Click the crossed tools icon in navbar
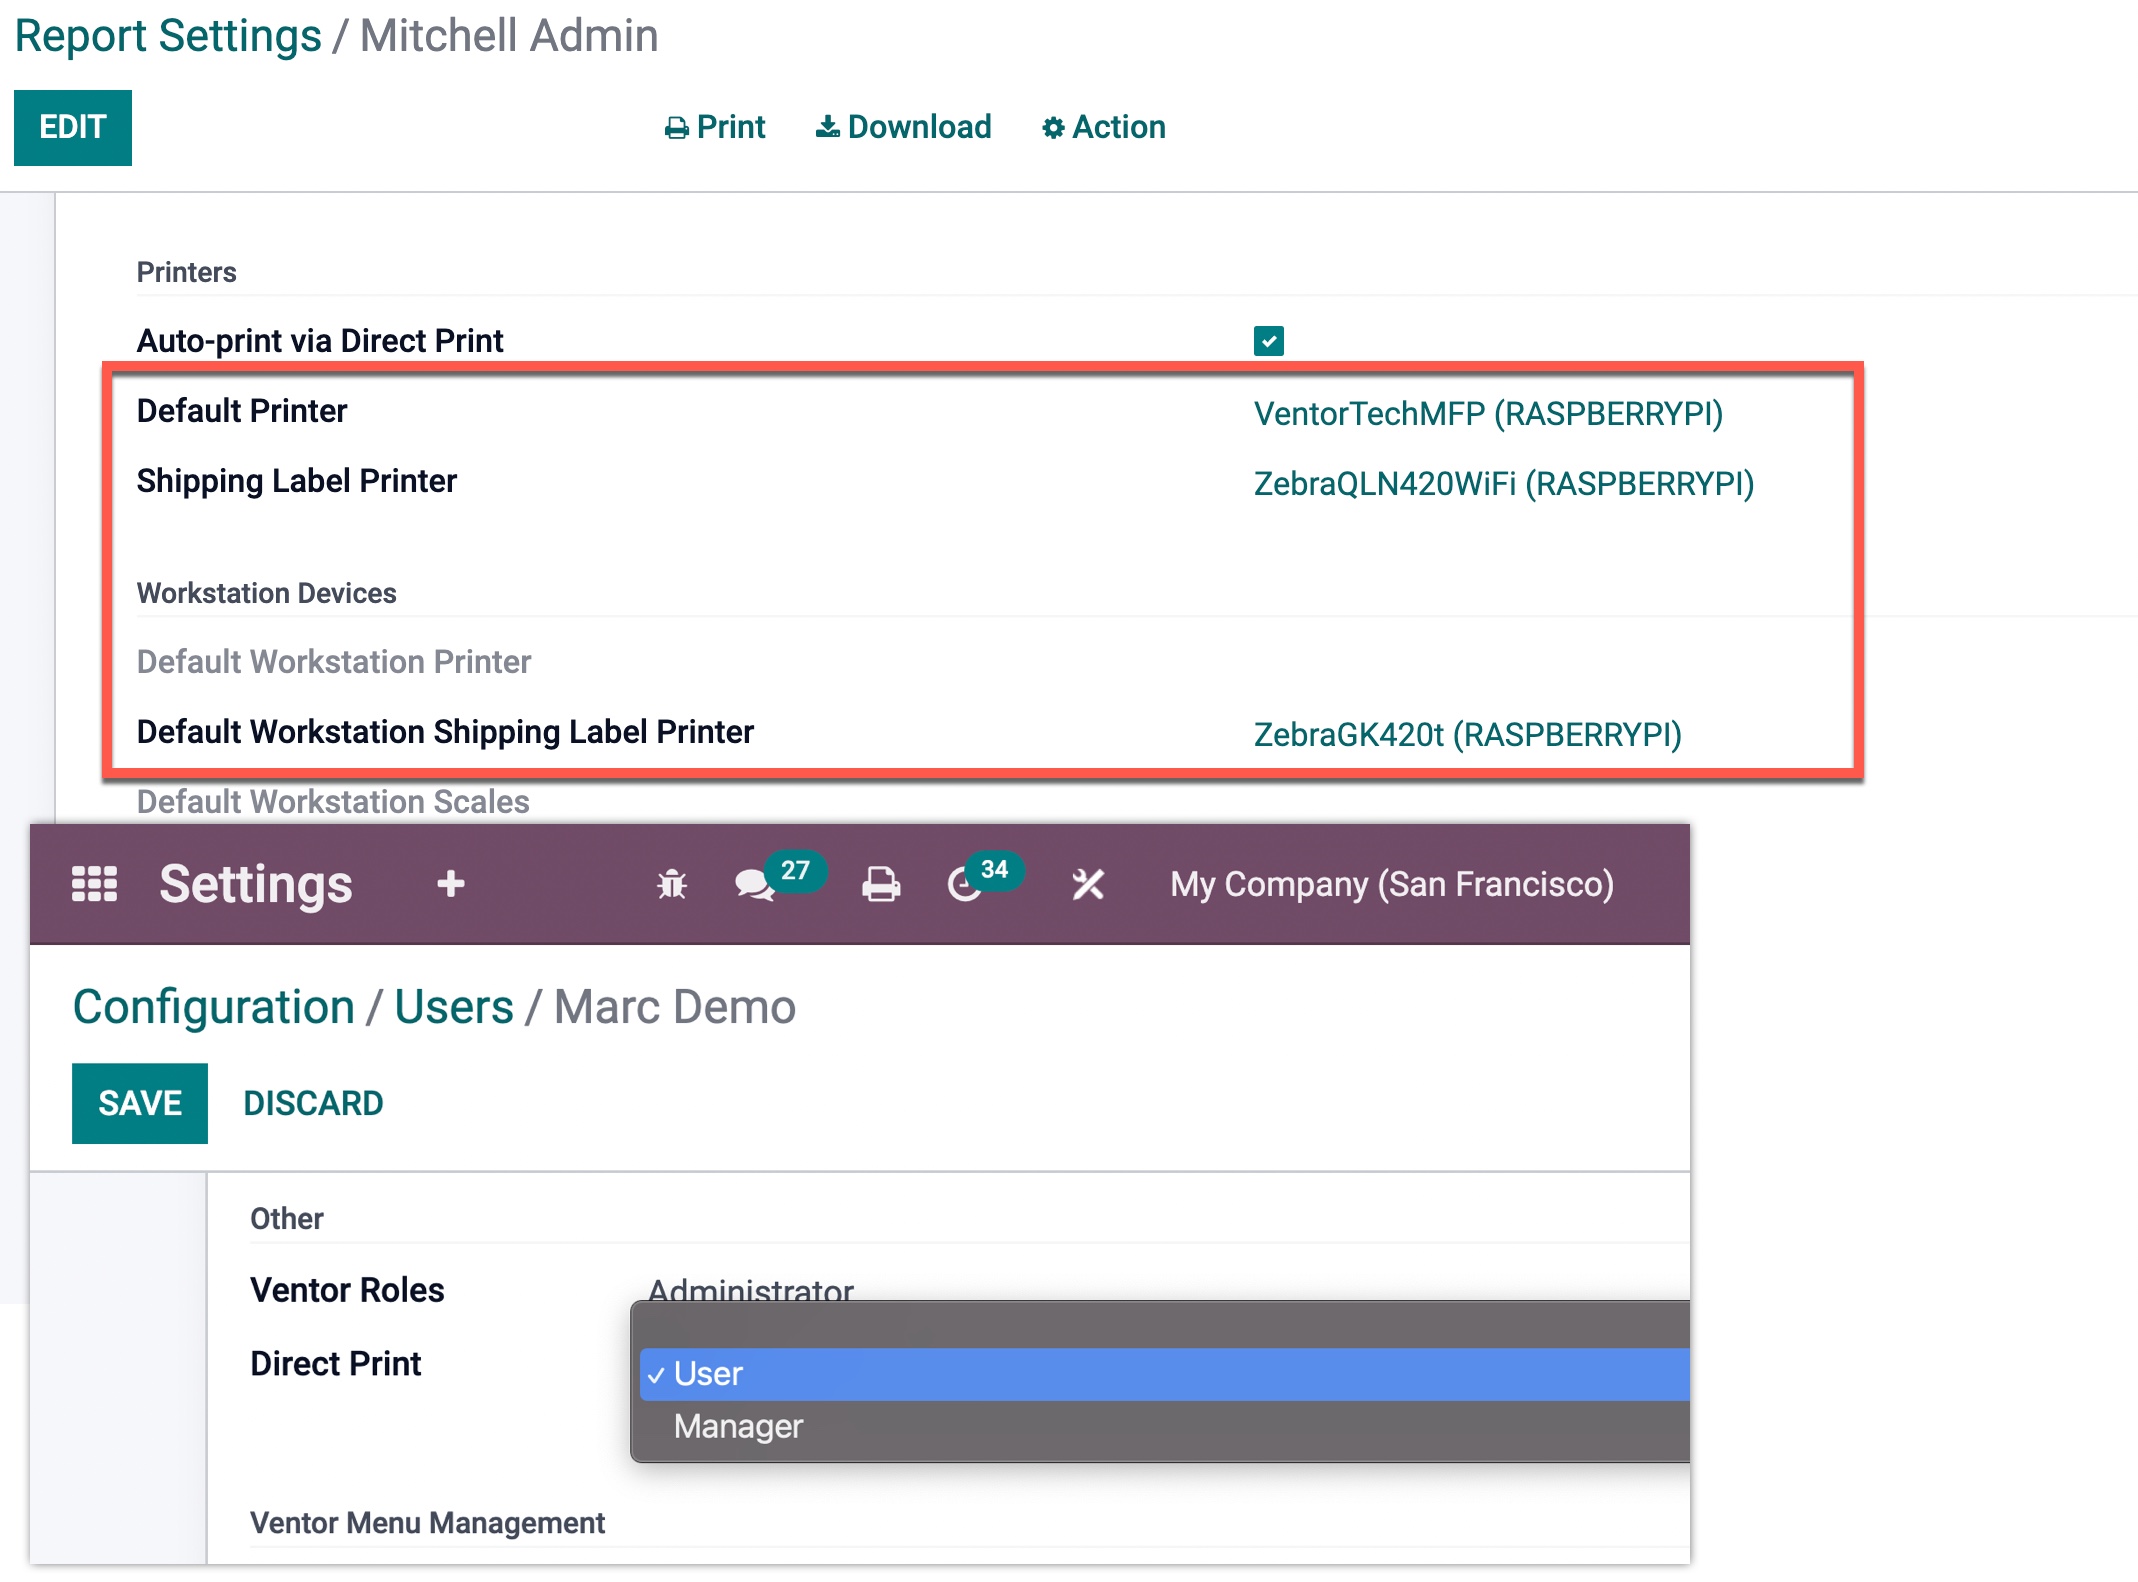The image size is (2138, 1582). click(1088, 884)
